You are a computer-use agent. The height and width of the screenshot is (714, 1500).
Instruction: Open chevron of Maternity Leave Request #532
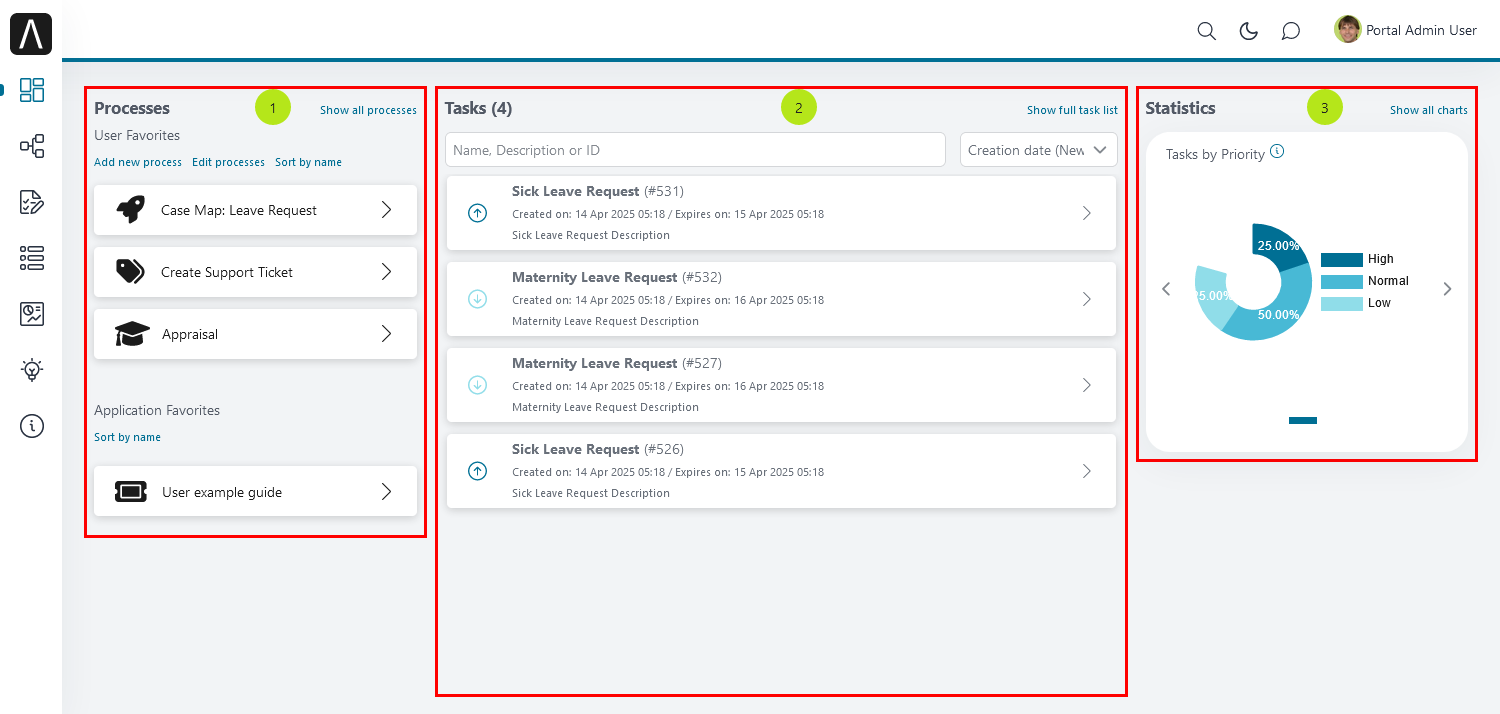click(x=1087, y=299)
